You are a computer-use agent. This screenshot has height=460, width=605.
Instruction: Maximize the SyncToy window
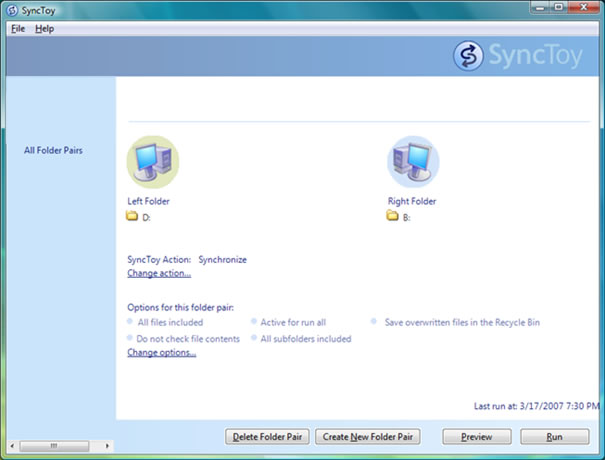(x=558, y=7)
